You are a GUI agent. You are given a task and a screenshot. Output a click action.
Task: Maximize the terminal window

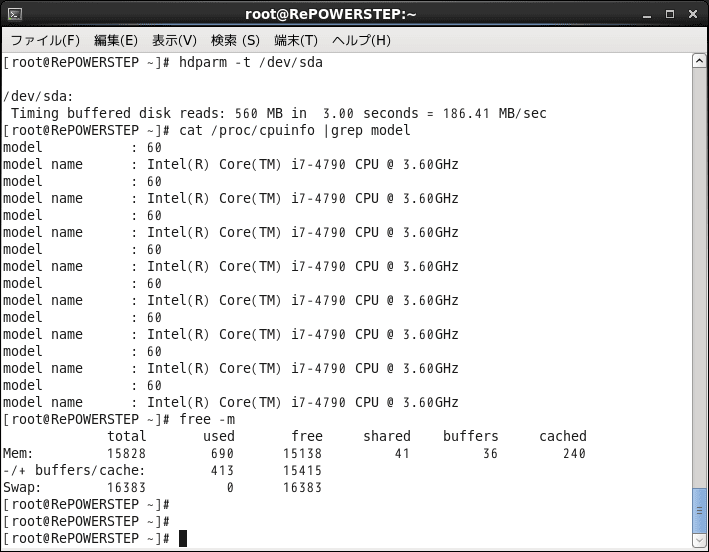pos(670,14)
